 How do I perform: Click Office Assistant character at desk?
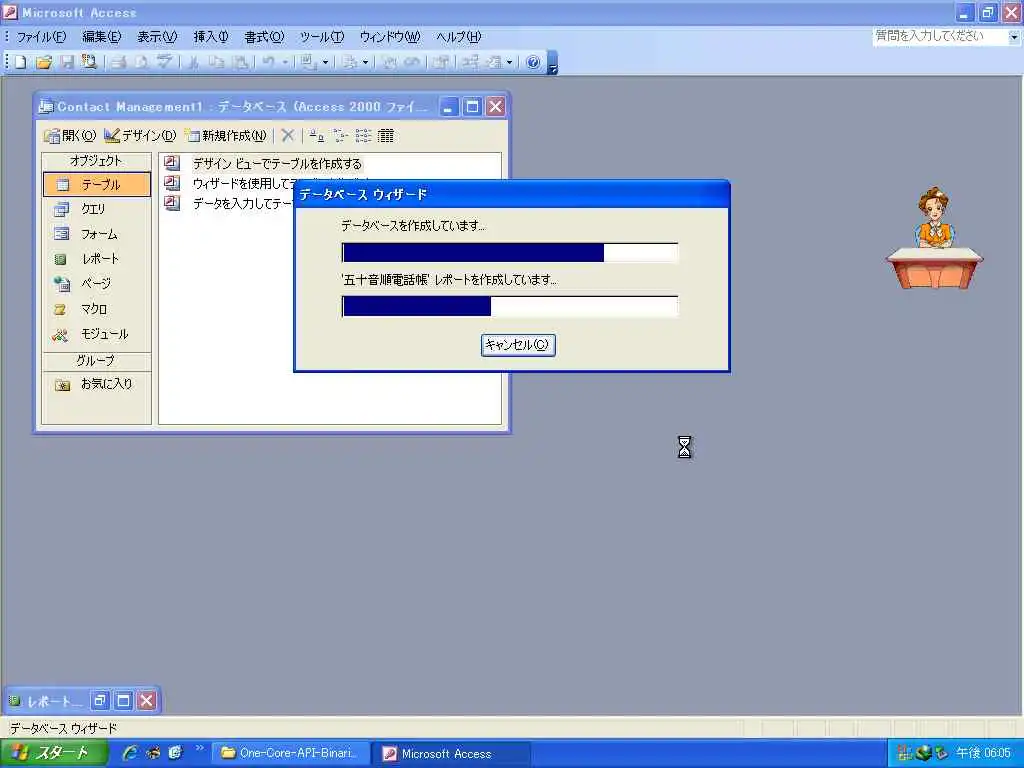pos(935,238)
